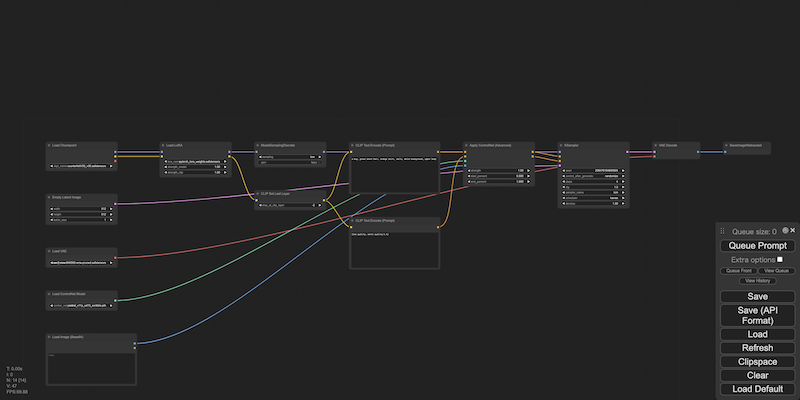The height and width of the screenshot is (400, 800).
Task: Collapse the VAE Decode node via its title dot
Action: tap(656, 145)
